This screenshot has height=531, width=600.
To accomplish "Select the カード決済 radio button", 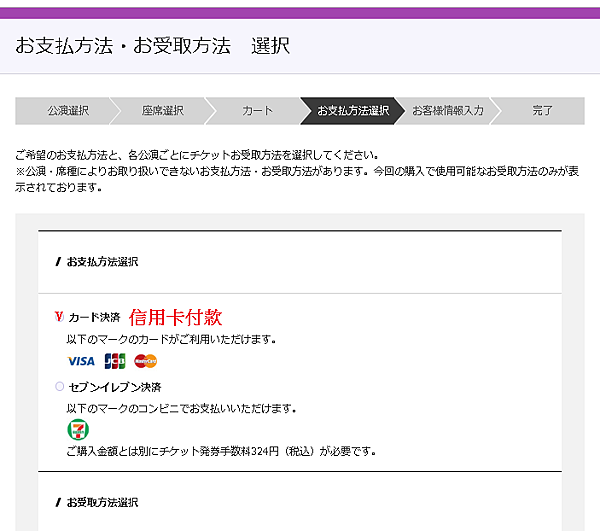I will pos(59,317).
